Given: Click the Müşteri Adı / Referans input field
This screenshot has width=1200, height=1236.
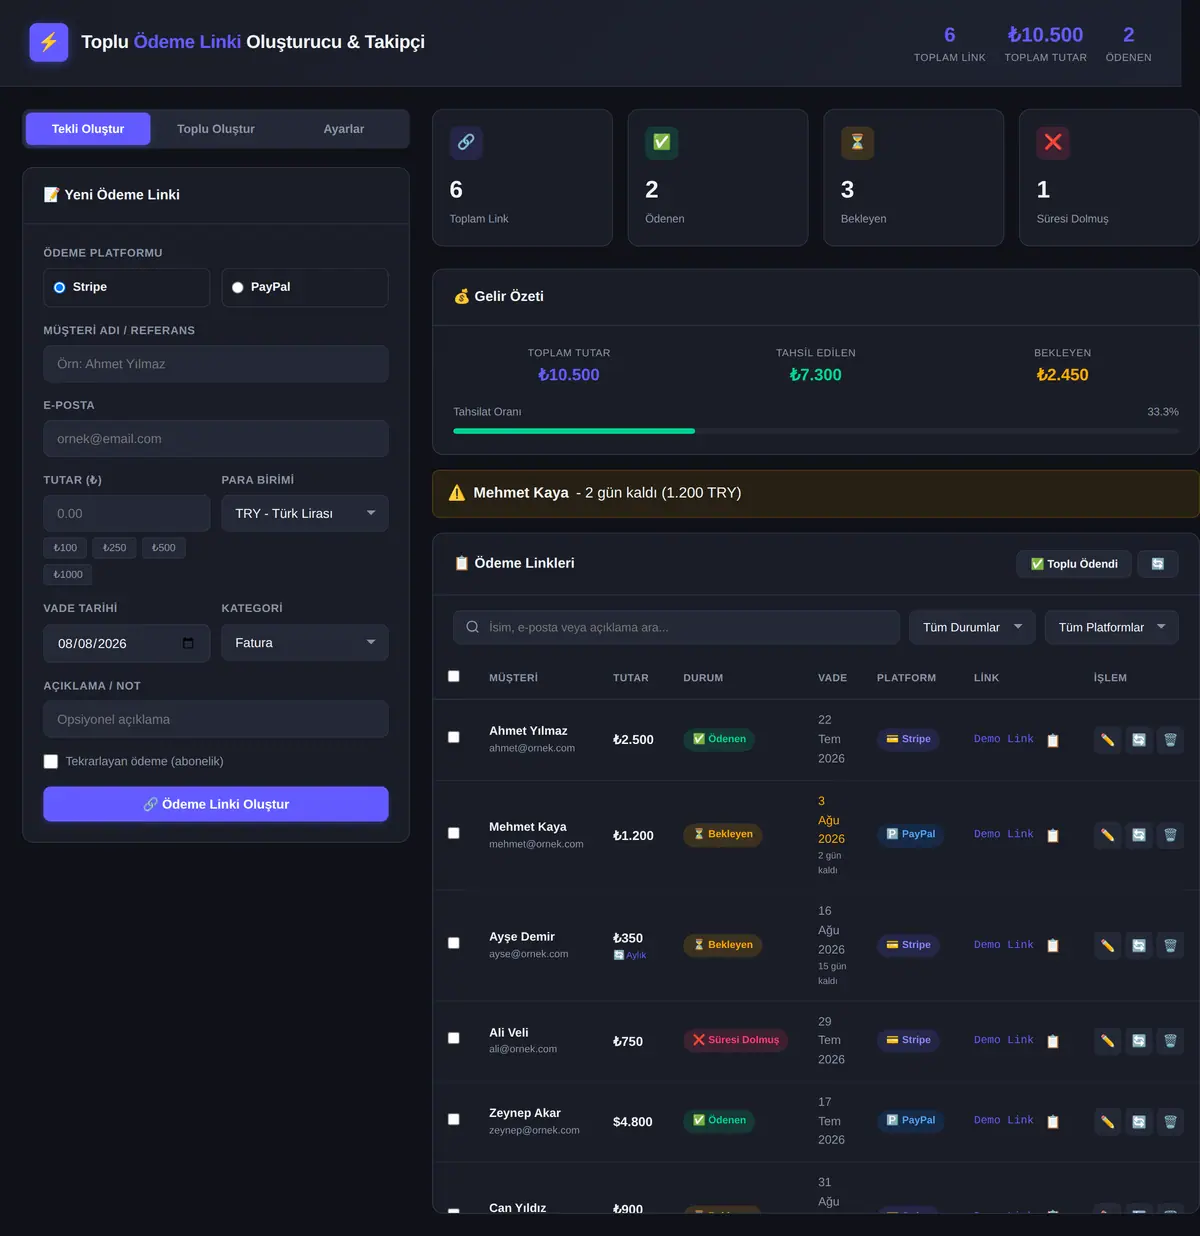Looking at the screenshot, I should [216, 364].
